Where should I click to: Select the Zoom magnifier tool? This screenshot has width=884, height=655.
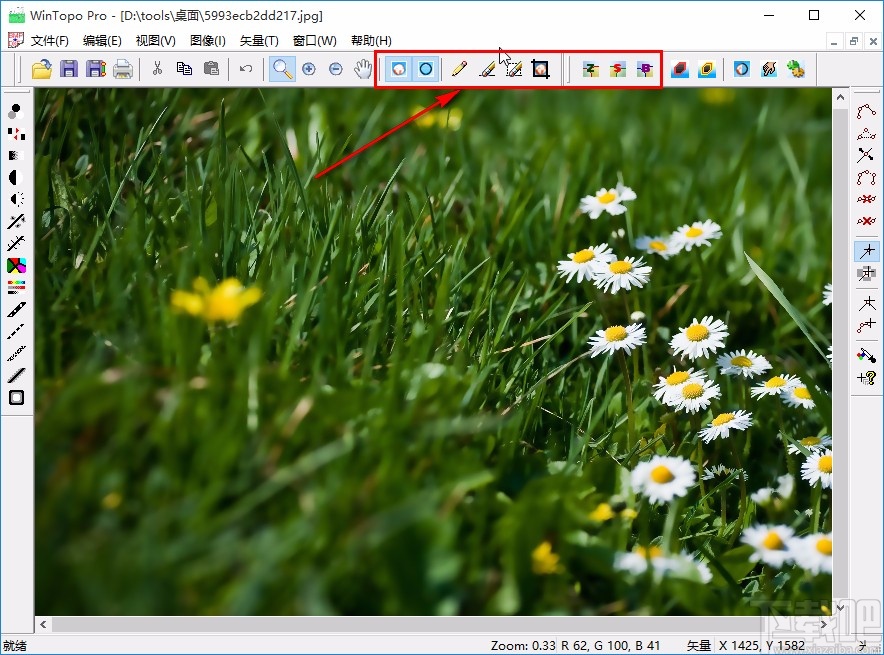click(283, 69)
